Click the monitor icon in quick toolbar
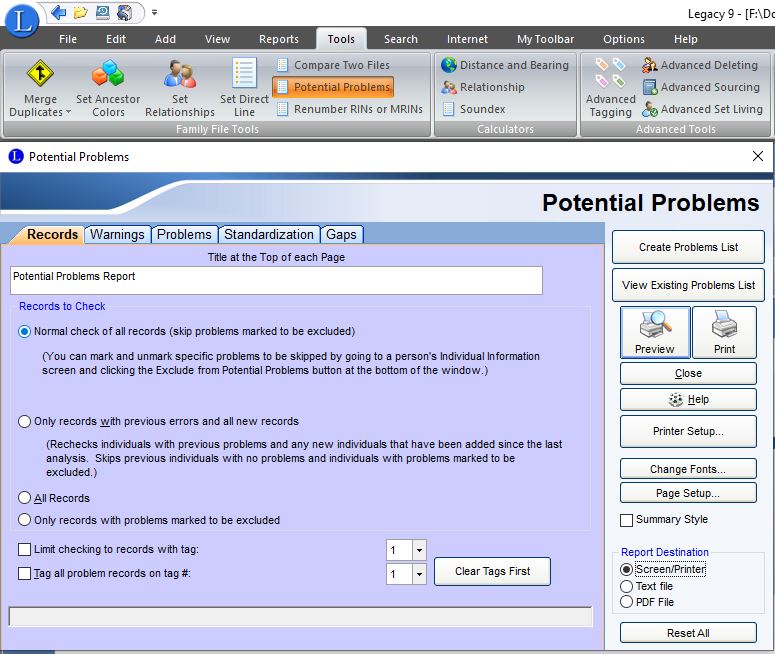 pos(102,12)
